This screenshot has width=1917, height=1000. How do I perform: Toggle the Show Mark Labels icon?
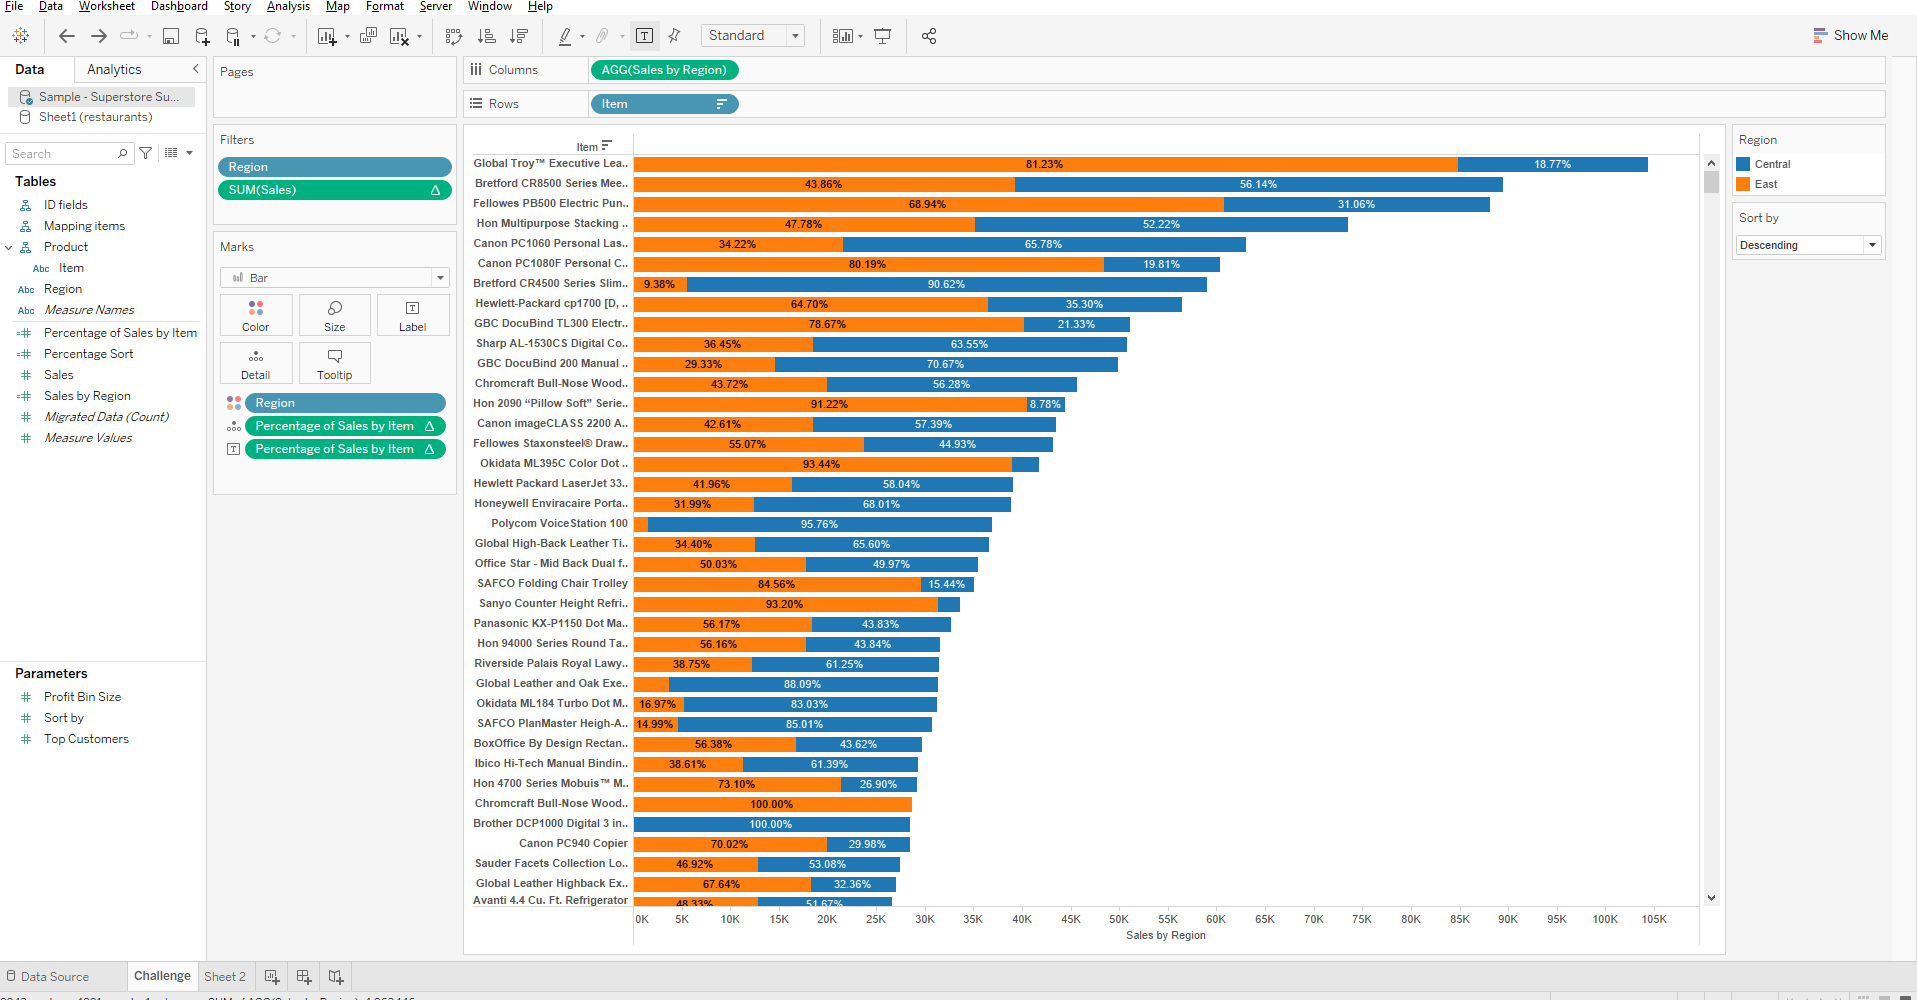coord(644,34)
